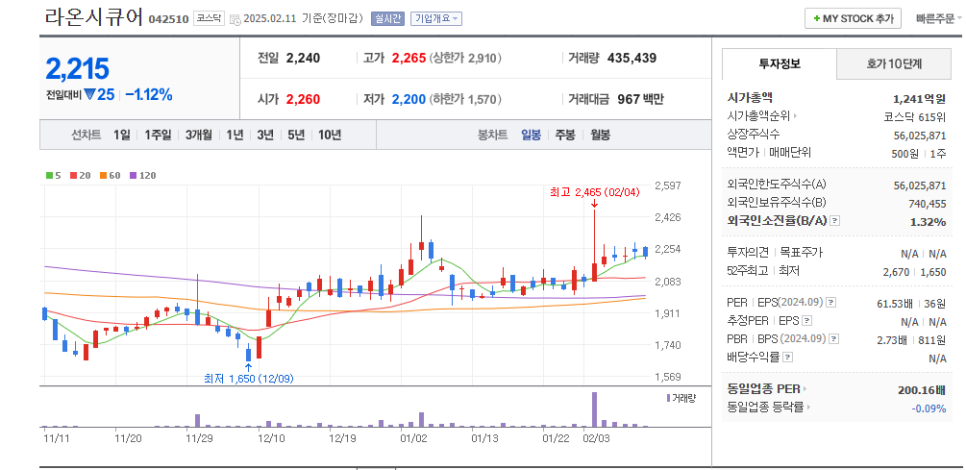The image size is (966, 470).
Task: Select the 1년 line chart period
Action: [x=235, y=135]
